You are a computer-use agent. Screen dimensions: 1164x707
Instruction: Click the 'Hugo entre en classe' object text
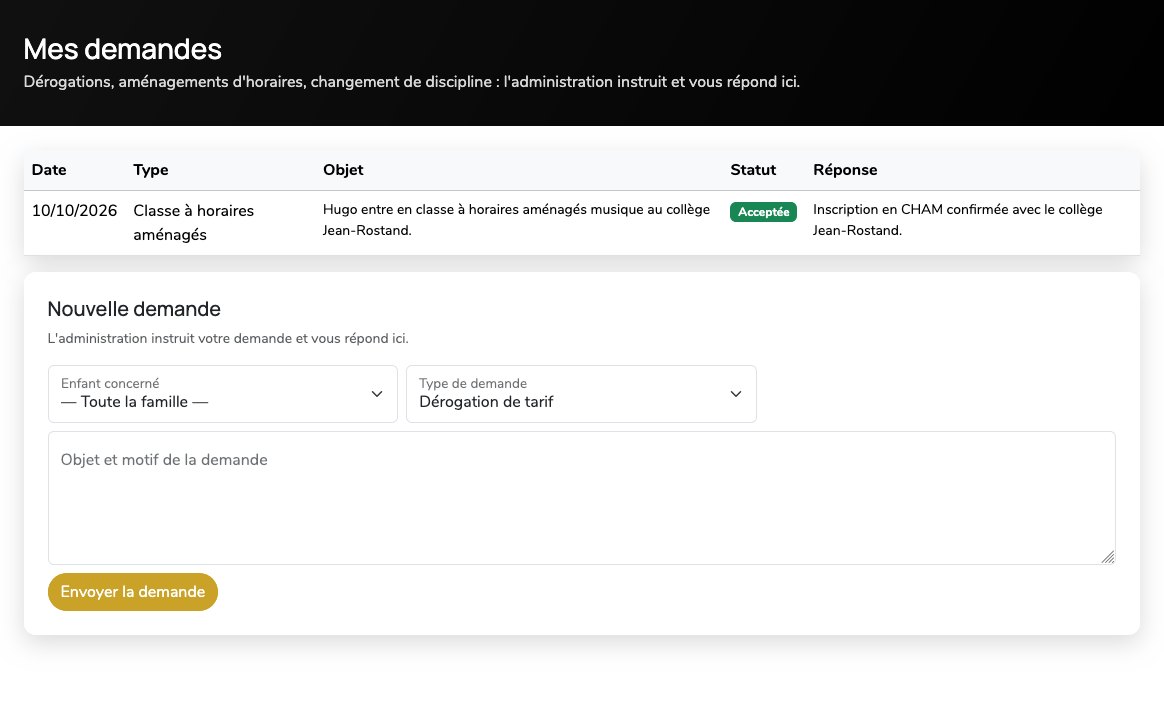tap(516, 220)
